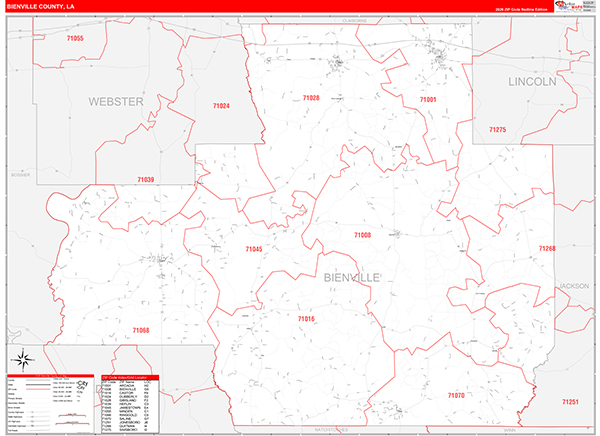The width and height of the screenshot is (600, 436).
Task: Select the 71068 ZIP code label
Action: 141,330
